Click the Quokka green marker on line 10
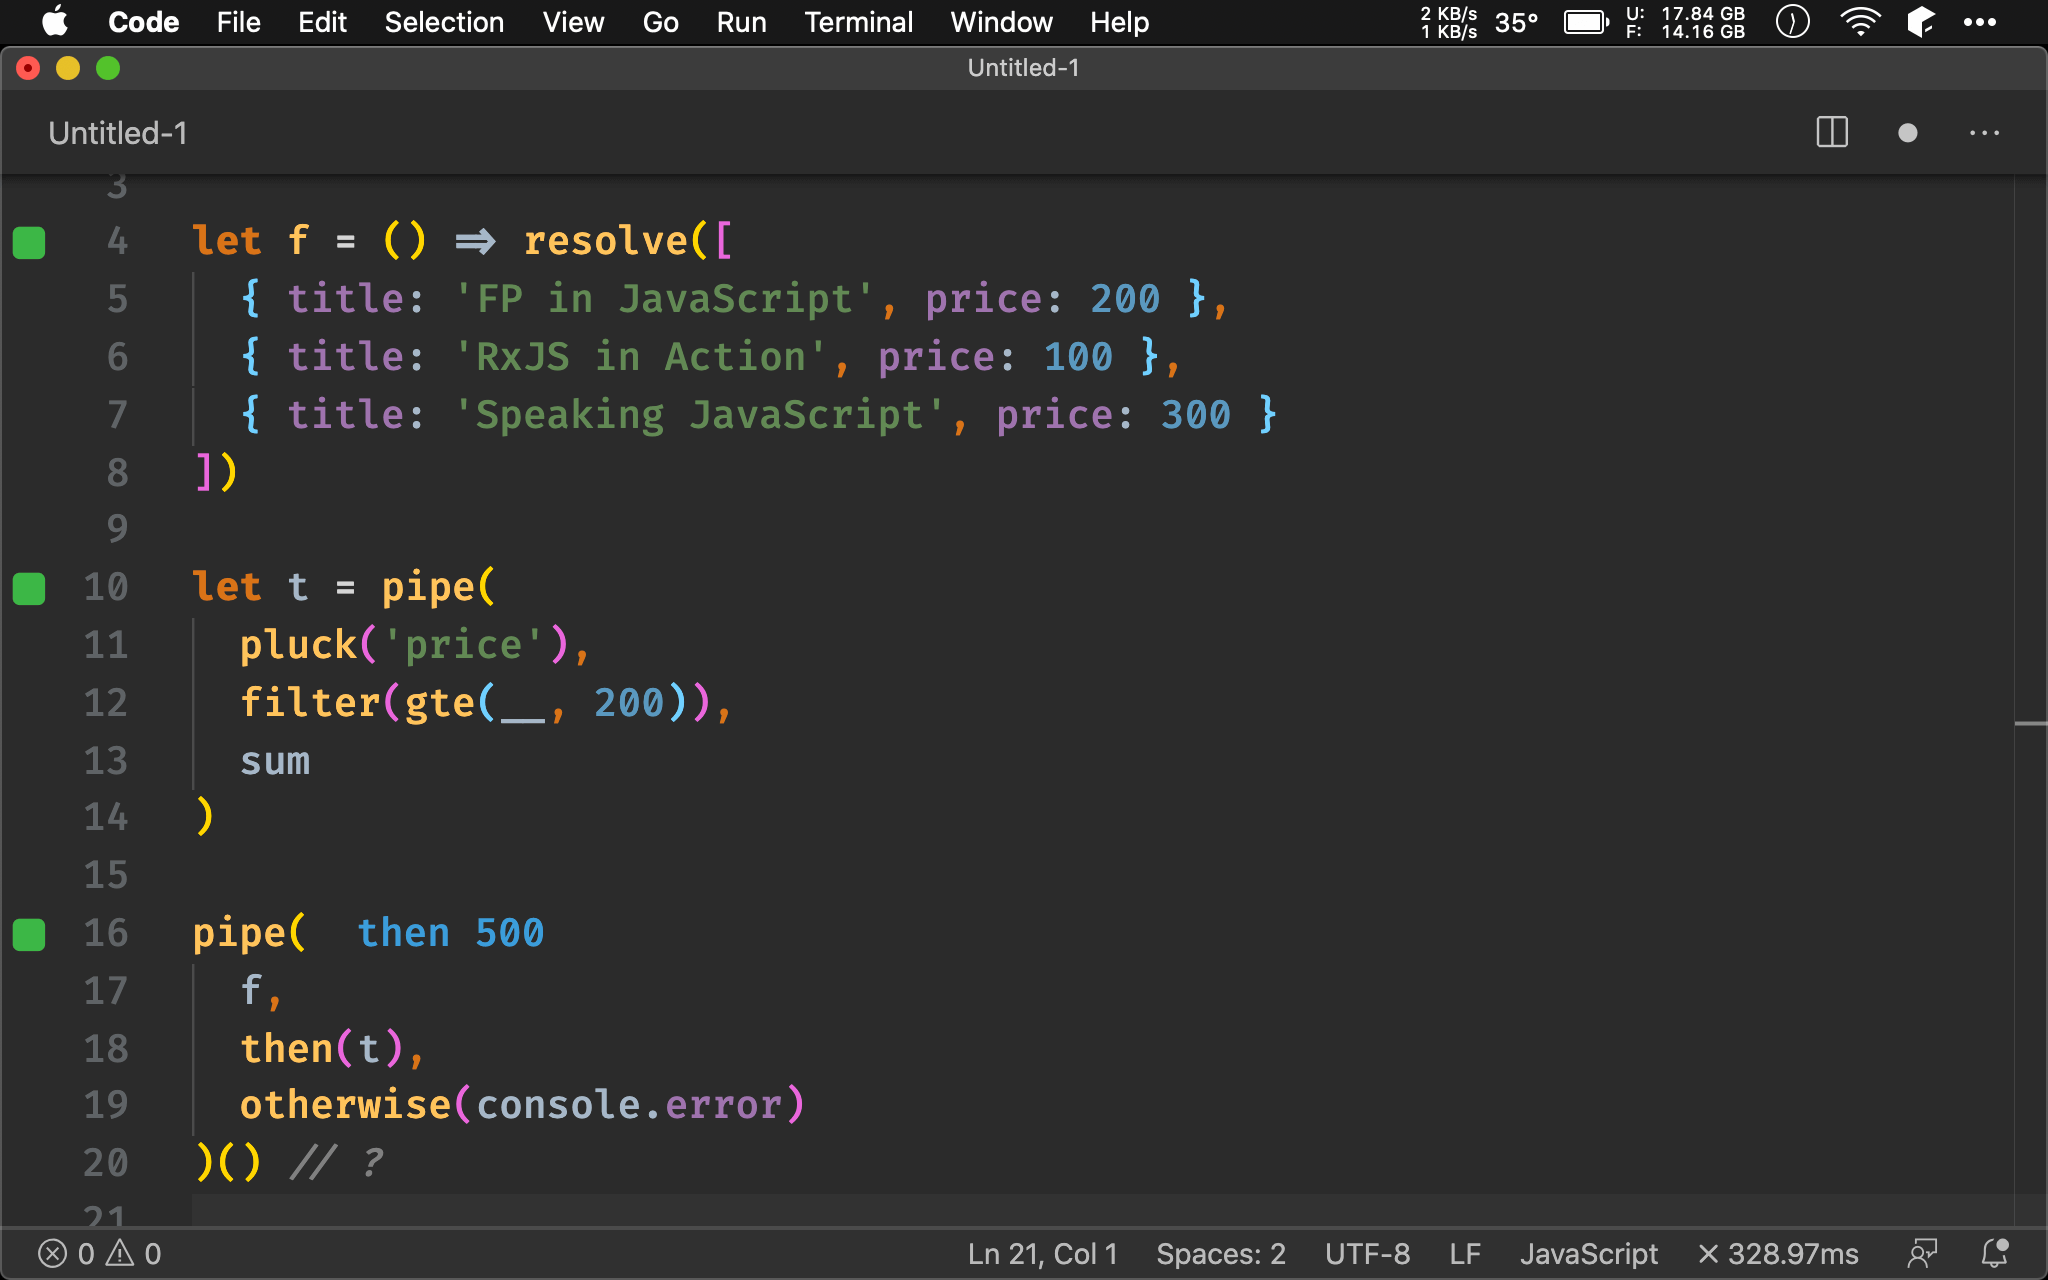The height and width of the screenshot is (1280, 2048). pos(29,588)
